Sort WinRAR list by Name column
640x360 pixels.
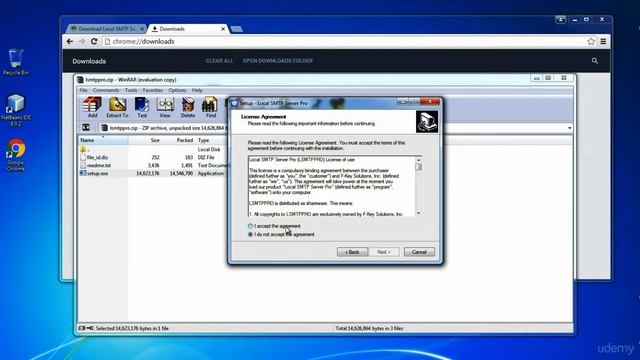(103, 140)
